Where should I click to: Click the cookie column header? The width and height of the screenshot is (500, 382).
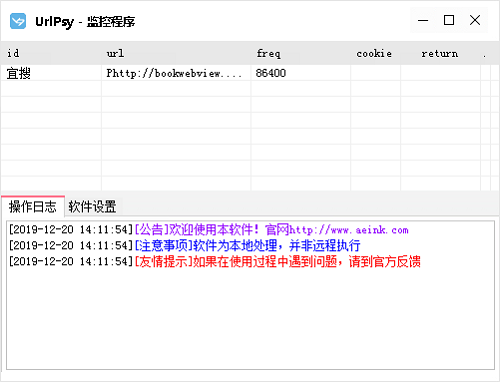click(375, 53)
